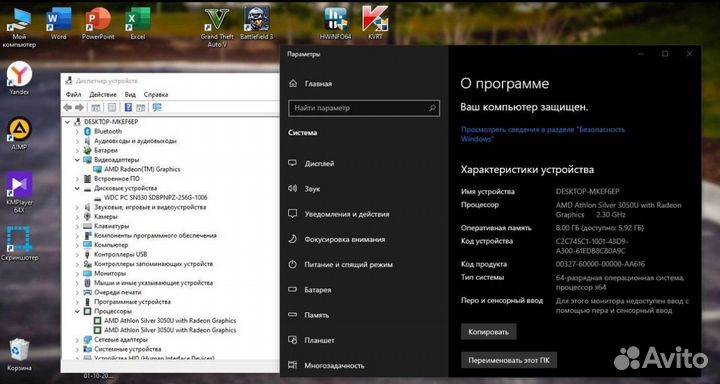
Task: Select the Очереди печати tree item
Action: [x=112, y=292]
